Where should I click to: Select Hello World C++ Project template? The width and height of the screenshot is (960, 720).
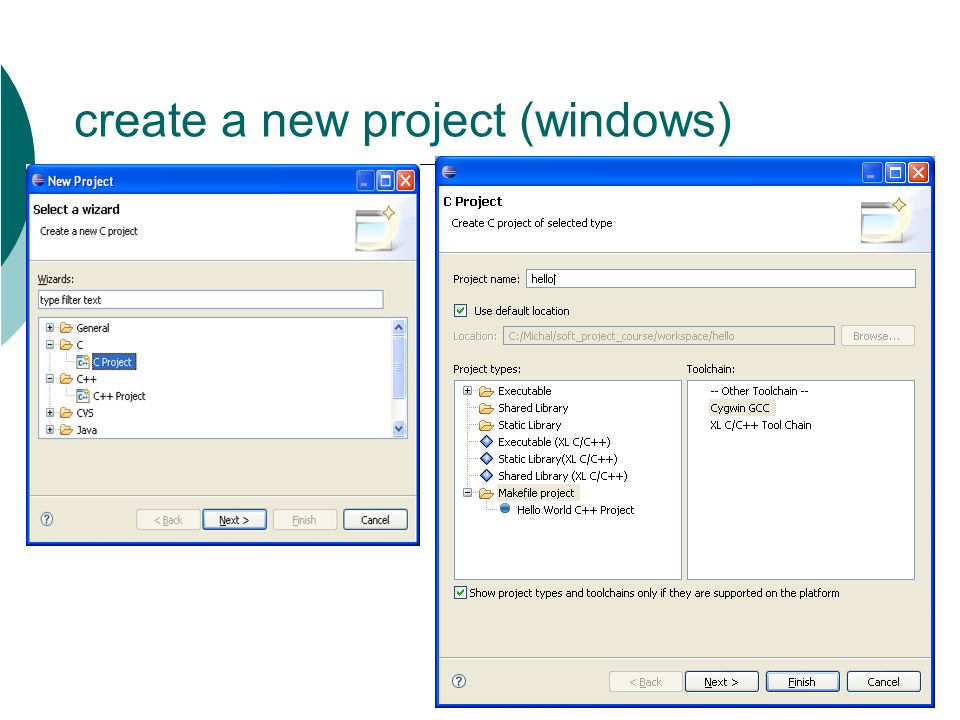(x=576, y=510)
